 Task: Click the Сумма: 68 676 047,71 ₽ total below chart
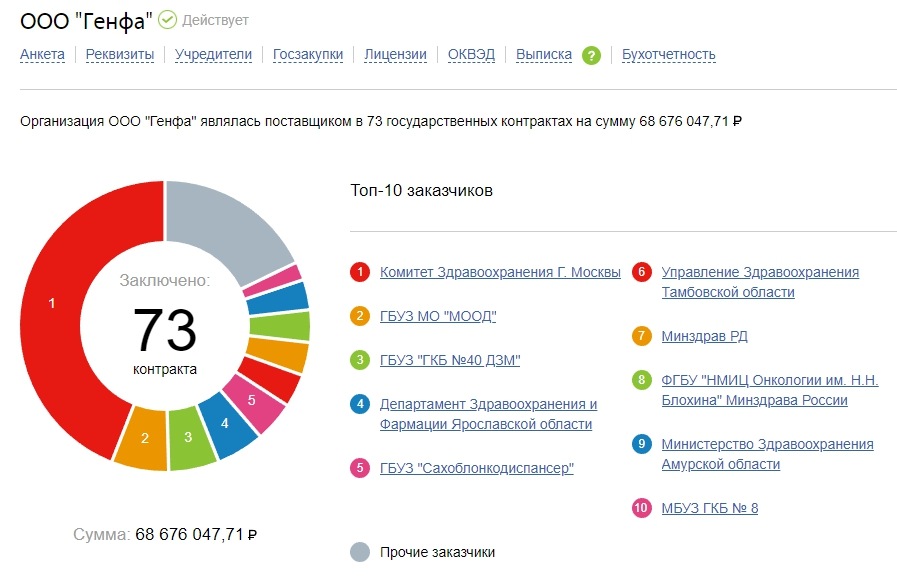[x=165, y=534]
